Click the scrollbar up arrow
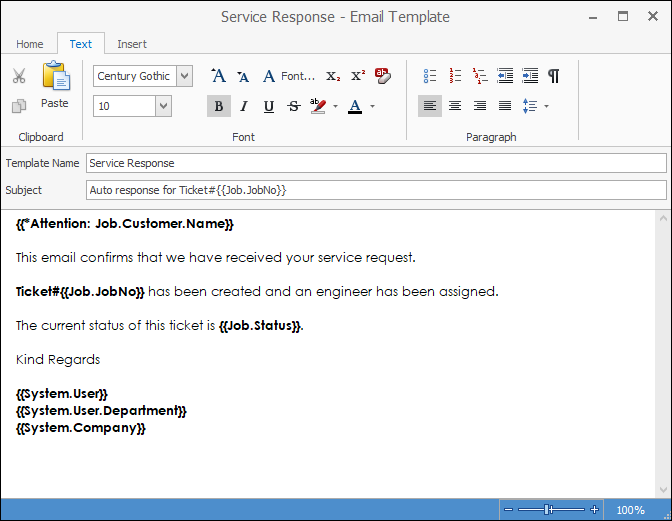672x521 pixels. tap(663, 218)
